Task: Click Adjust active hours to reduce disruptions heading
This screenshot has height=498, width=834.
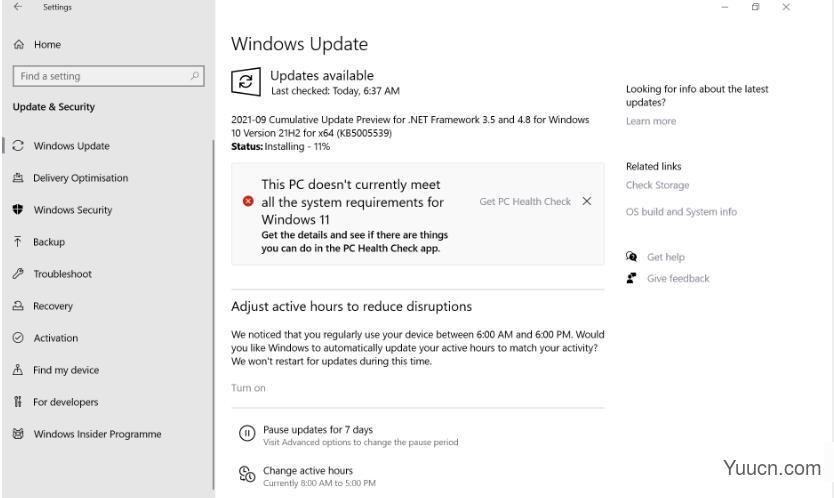Action: [352, 306]
